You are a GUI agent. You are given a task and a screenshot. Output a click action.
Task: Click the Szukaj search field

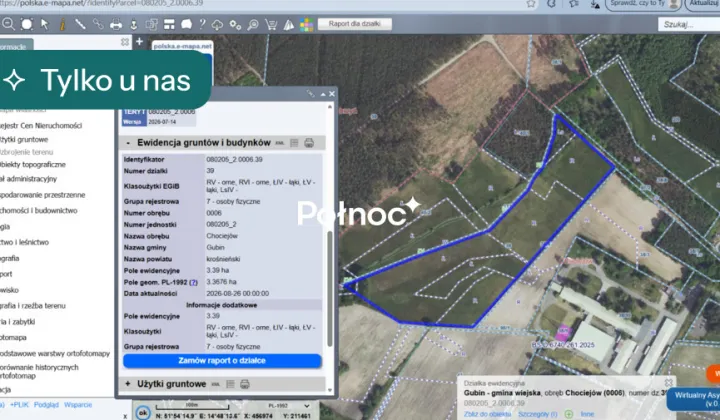689,24
